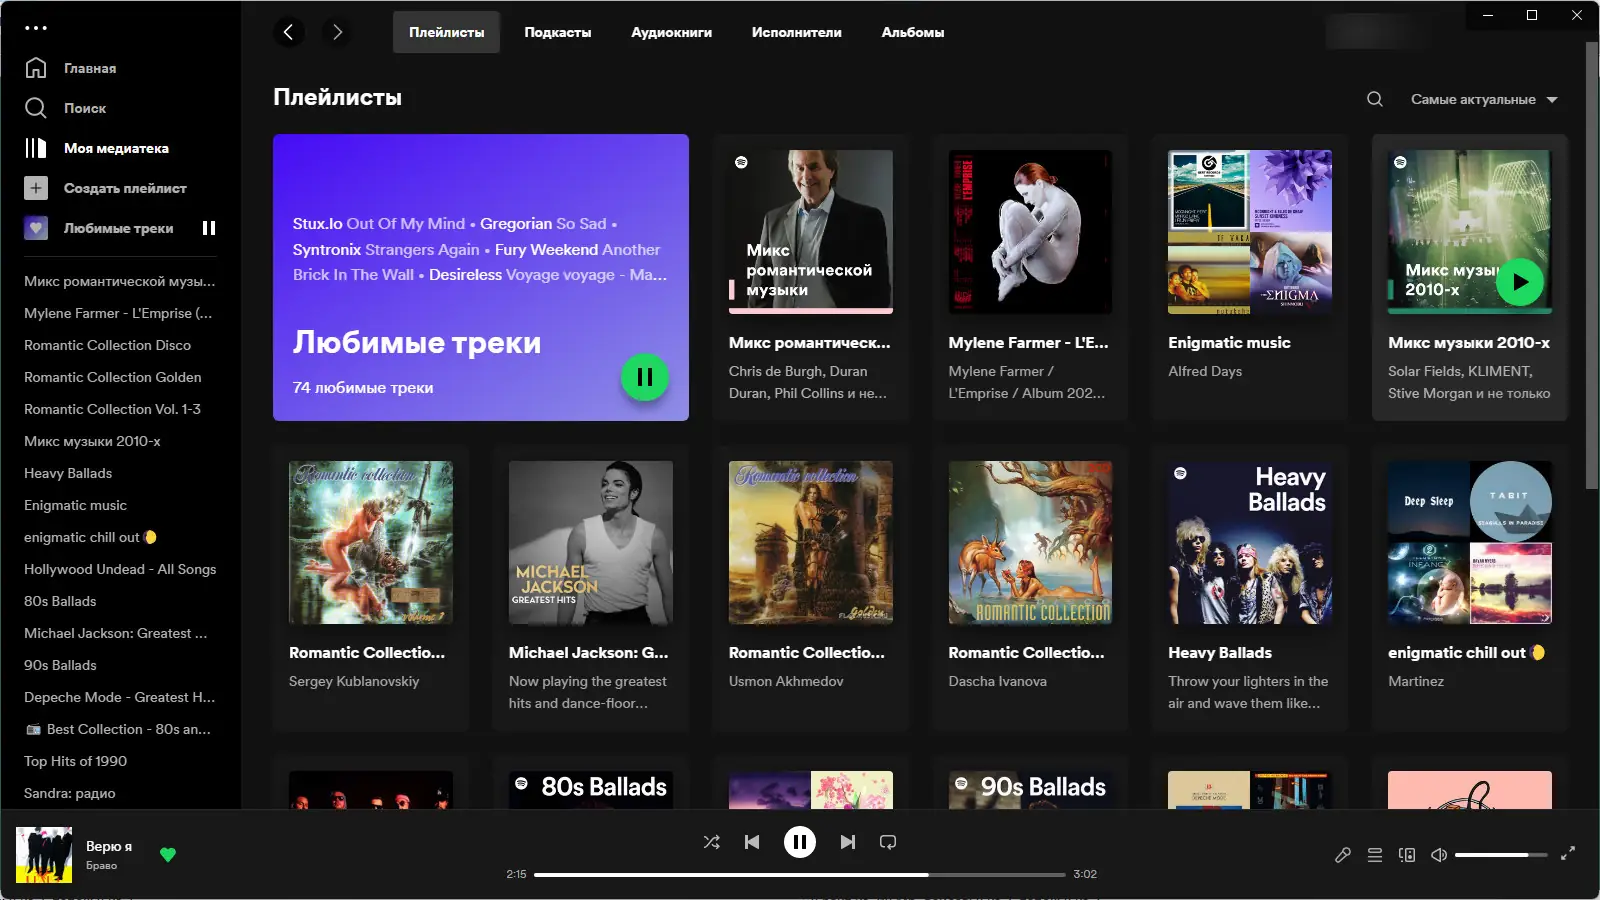This screenshot has height=900, width=1600.
Task: Open the Heavy Ballads playlist thumbnail
Action: click(x=1249, y=542)
